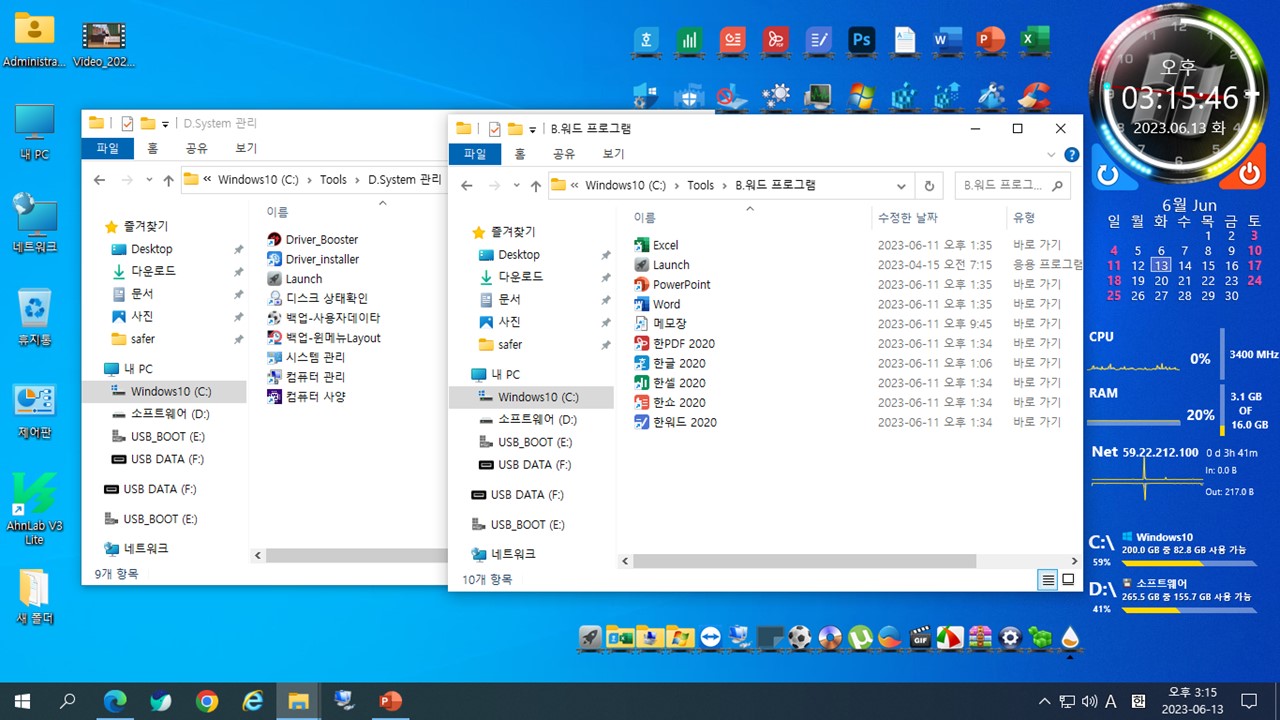Go up one folder in D.System window
Image resolution: width=1280 pixels, height=720 pixels.
point(168,181)
